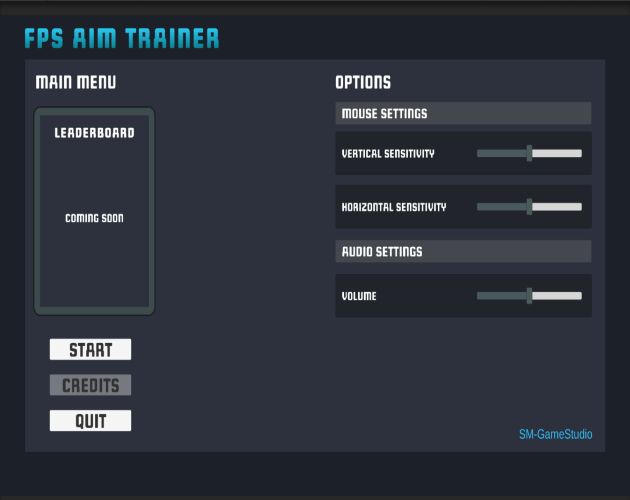Click the Vertical Sensitivity slider handle

pos(530,153)
